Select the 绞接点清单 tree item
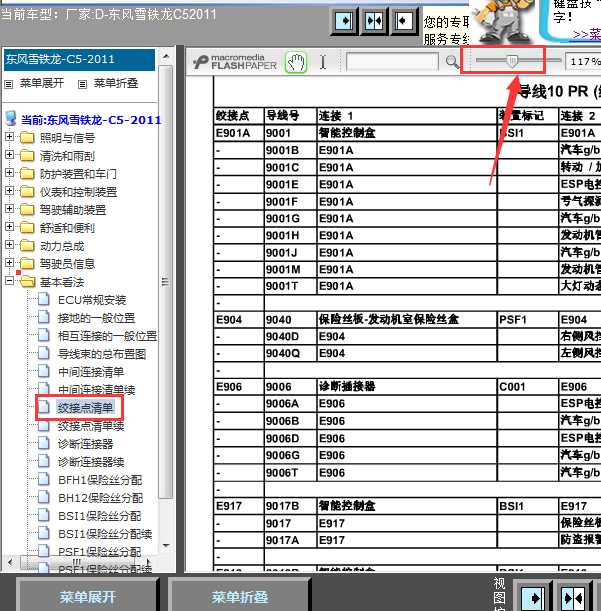 [85, 408]
